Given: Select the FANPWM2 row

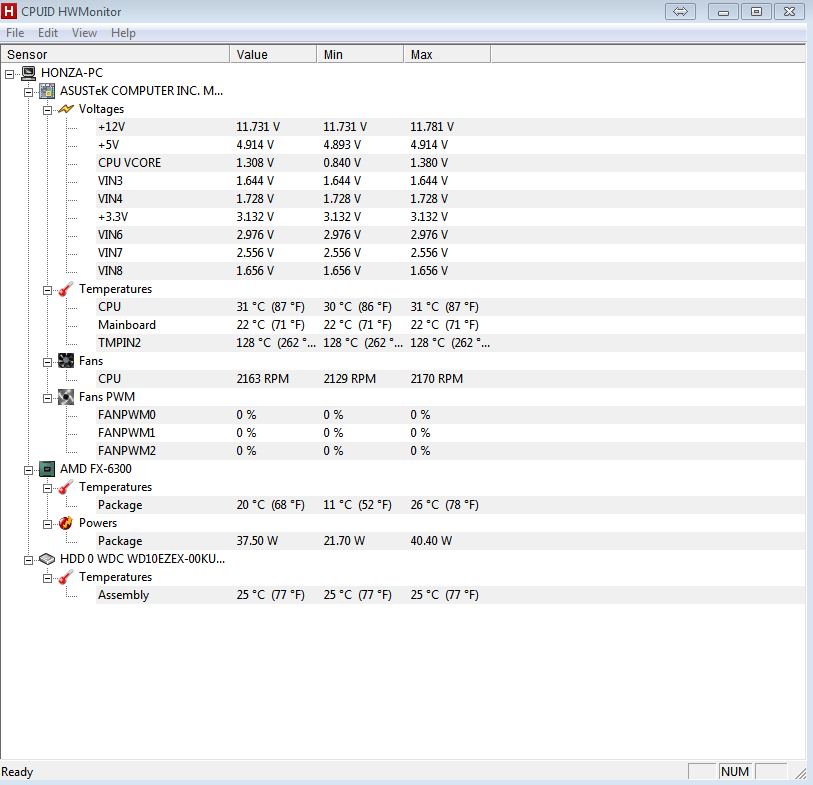Looking at the screenshot, I should point(450,451).
